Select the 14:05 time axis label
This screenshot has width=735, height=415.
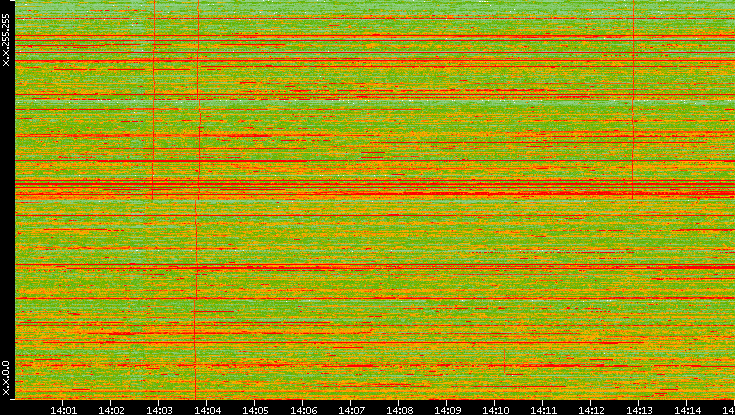coord(255,410)
